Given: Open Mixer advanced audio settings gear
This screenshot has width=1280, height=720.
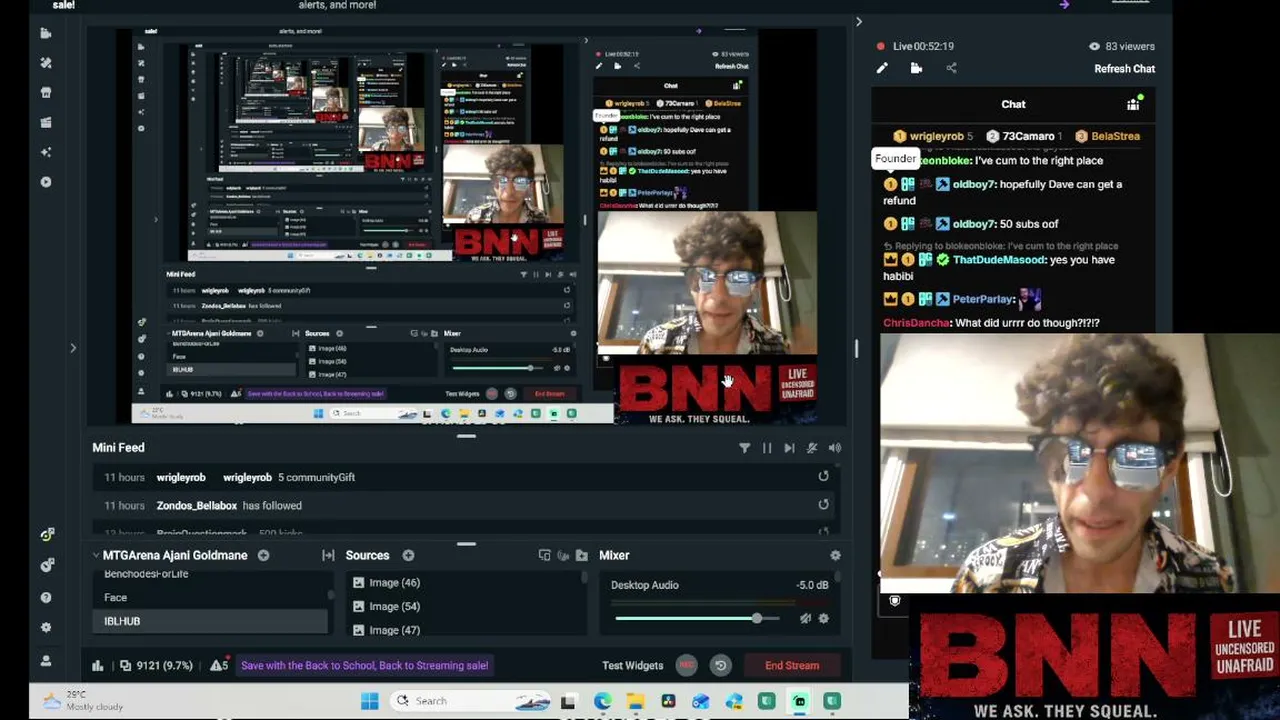Looking at the screenshot, I should [x=835, y=555].
